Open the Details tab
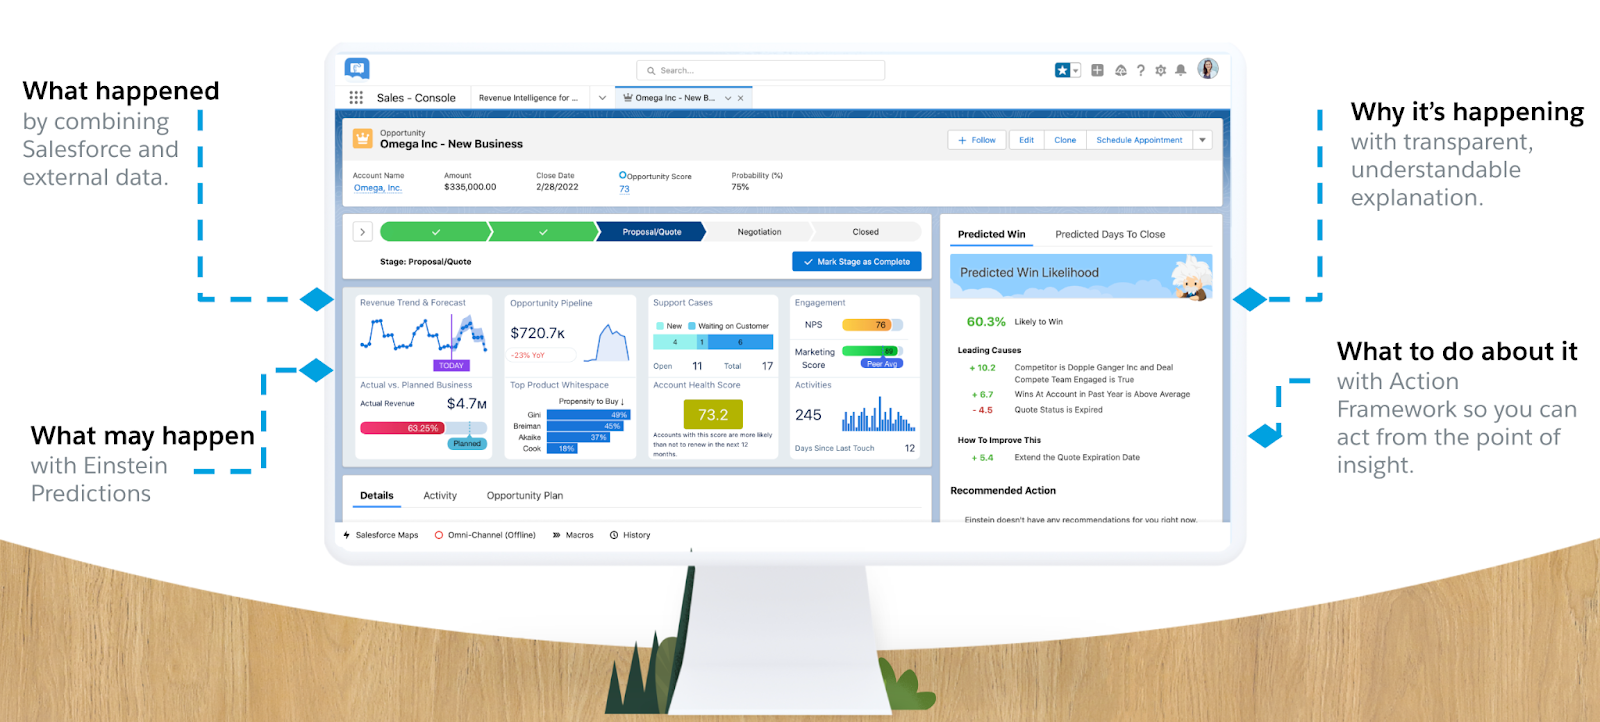The image size is (1600, 722). (377, 496)
